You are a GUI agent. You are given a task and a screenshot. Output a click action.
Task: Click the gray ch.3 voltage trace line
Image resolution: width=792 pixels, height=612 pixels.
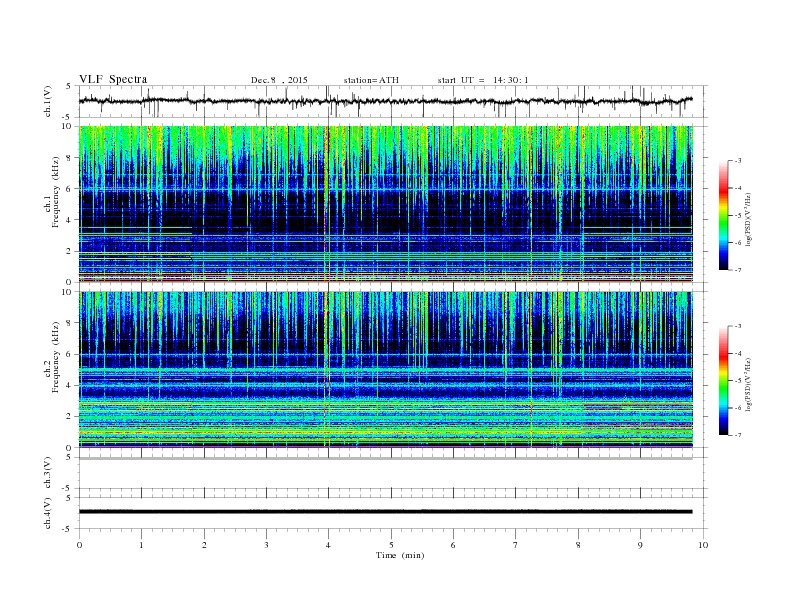385,458
